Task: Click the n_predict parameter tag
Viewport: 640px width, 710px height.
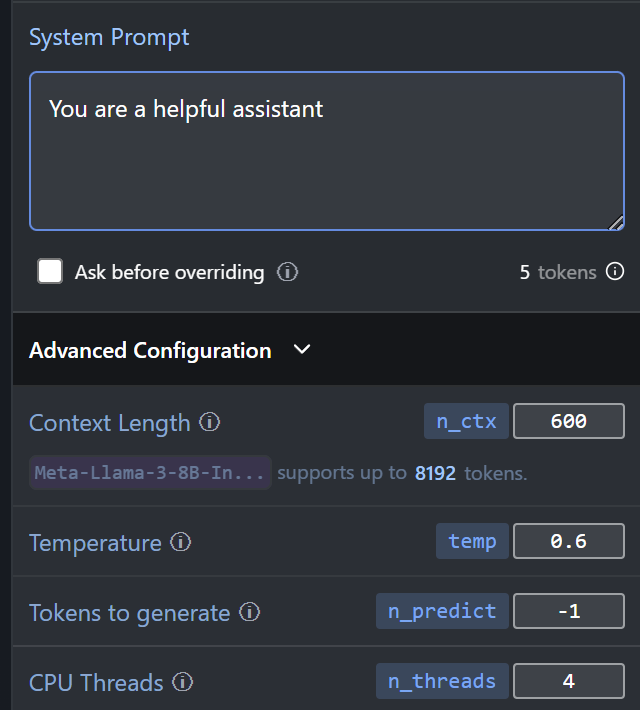Action: (442, 611)
